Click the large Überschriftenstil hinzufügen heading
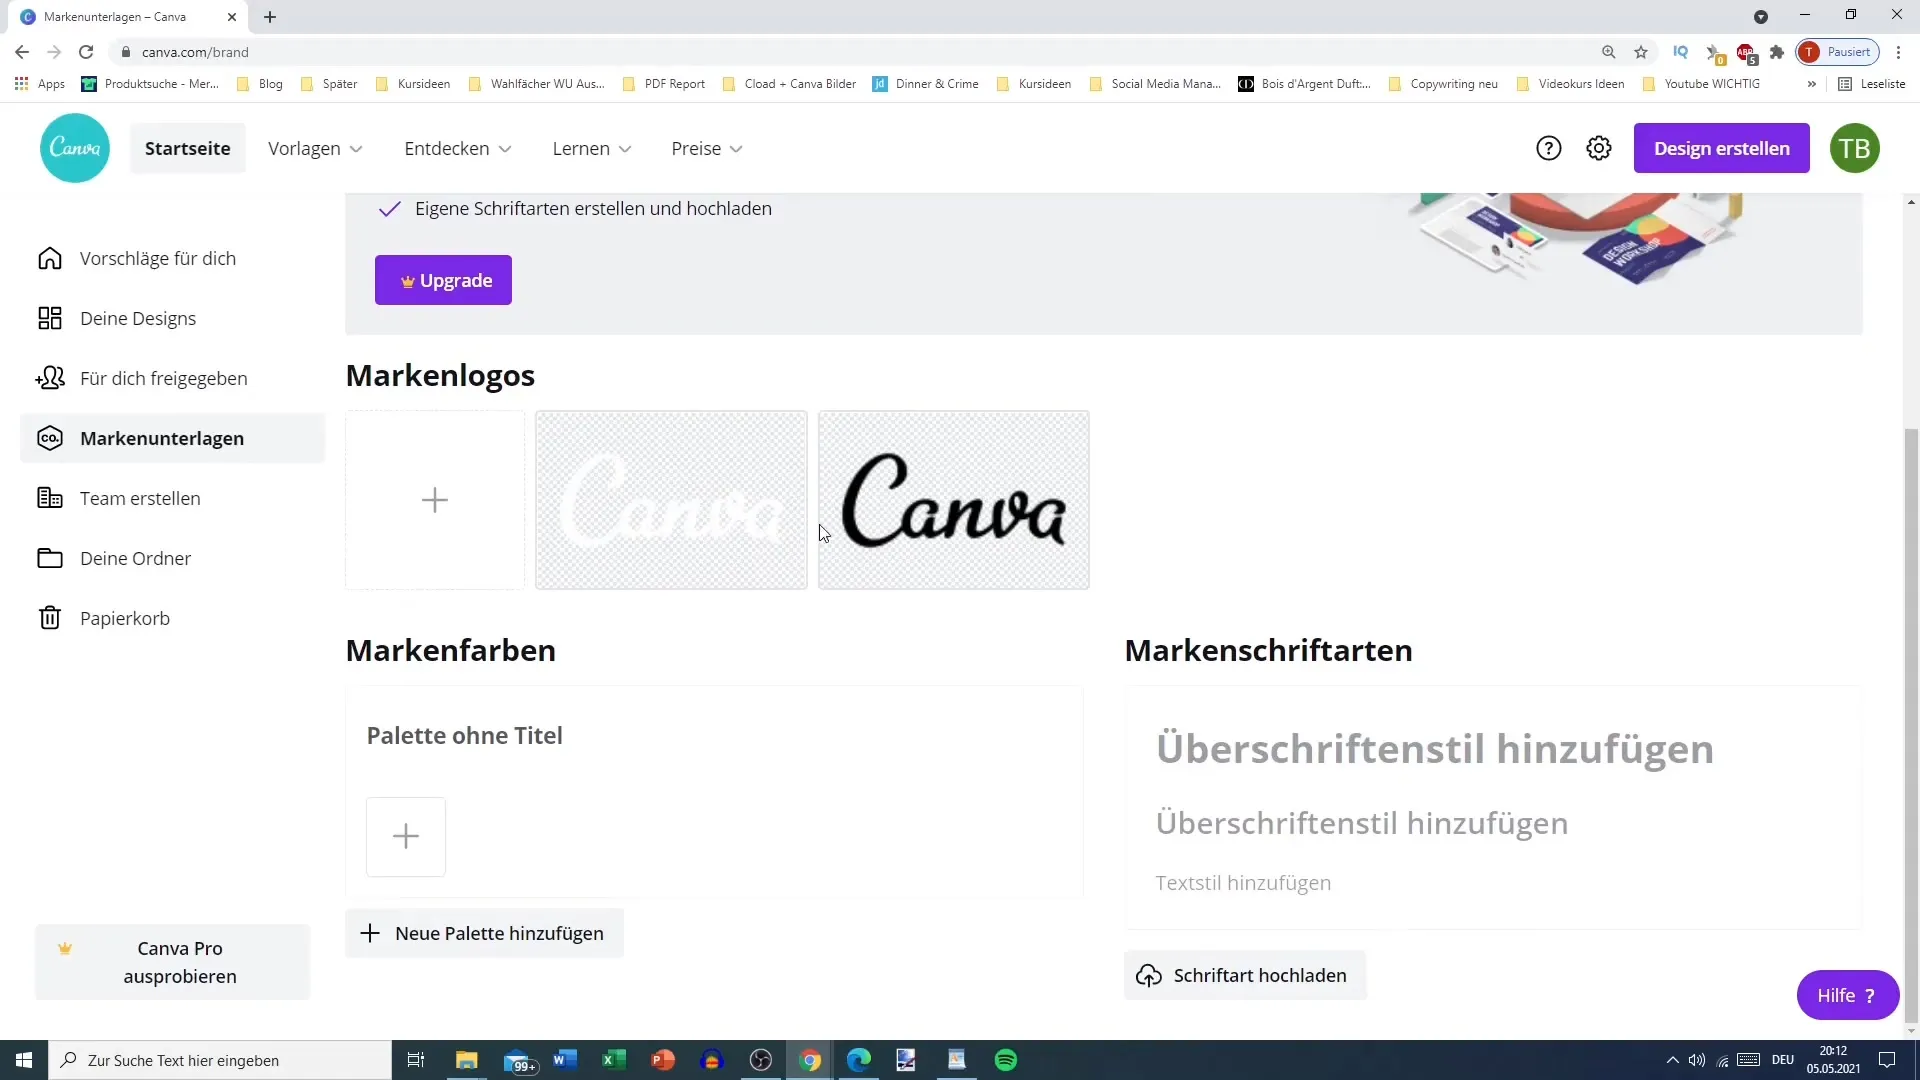Image resolution: width=1920 pixels, height=1080 pixels. click(x=1435, y=749)
